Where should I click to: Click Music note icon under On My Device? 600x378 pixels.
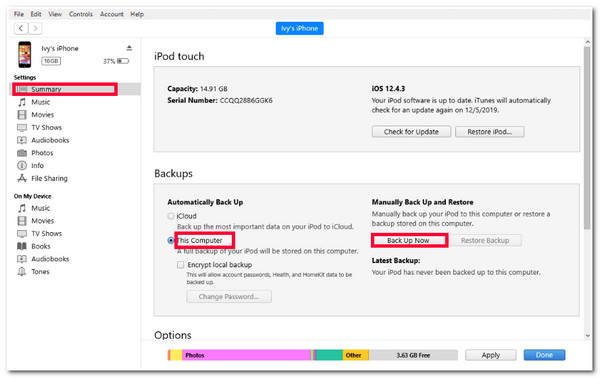(x=22, y=208)
